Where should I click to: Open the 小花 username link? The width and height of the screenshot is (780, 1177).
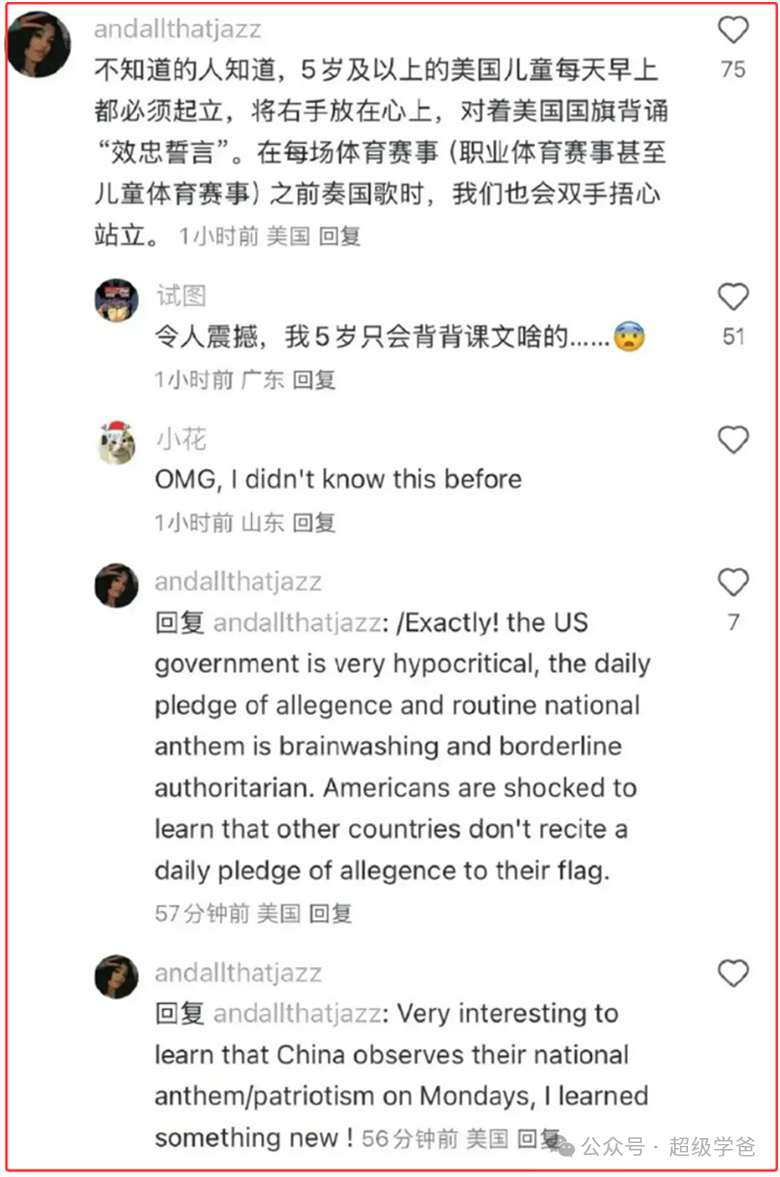click(x=181, y=438)
